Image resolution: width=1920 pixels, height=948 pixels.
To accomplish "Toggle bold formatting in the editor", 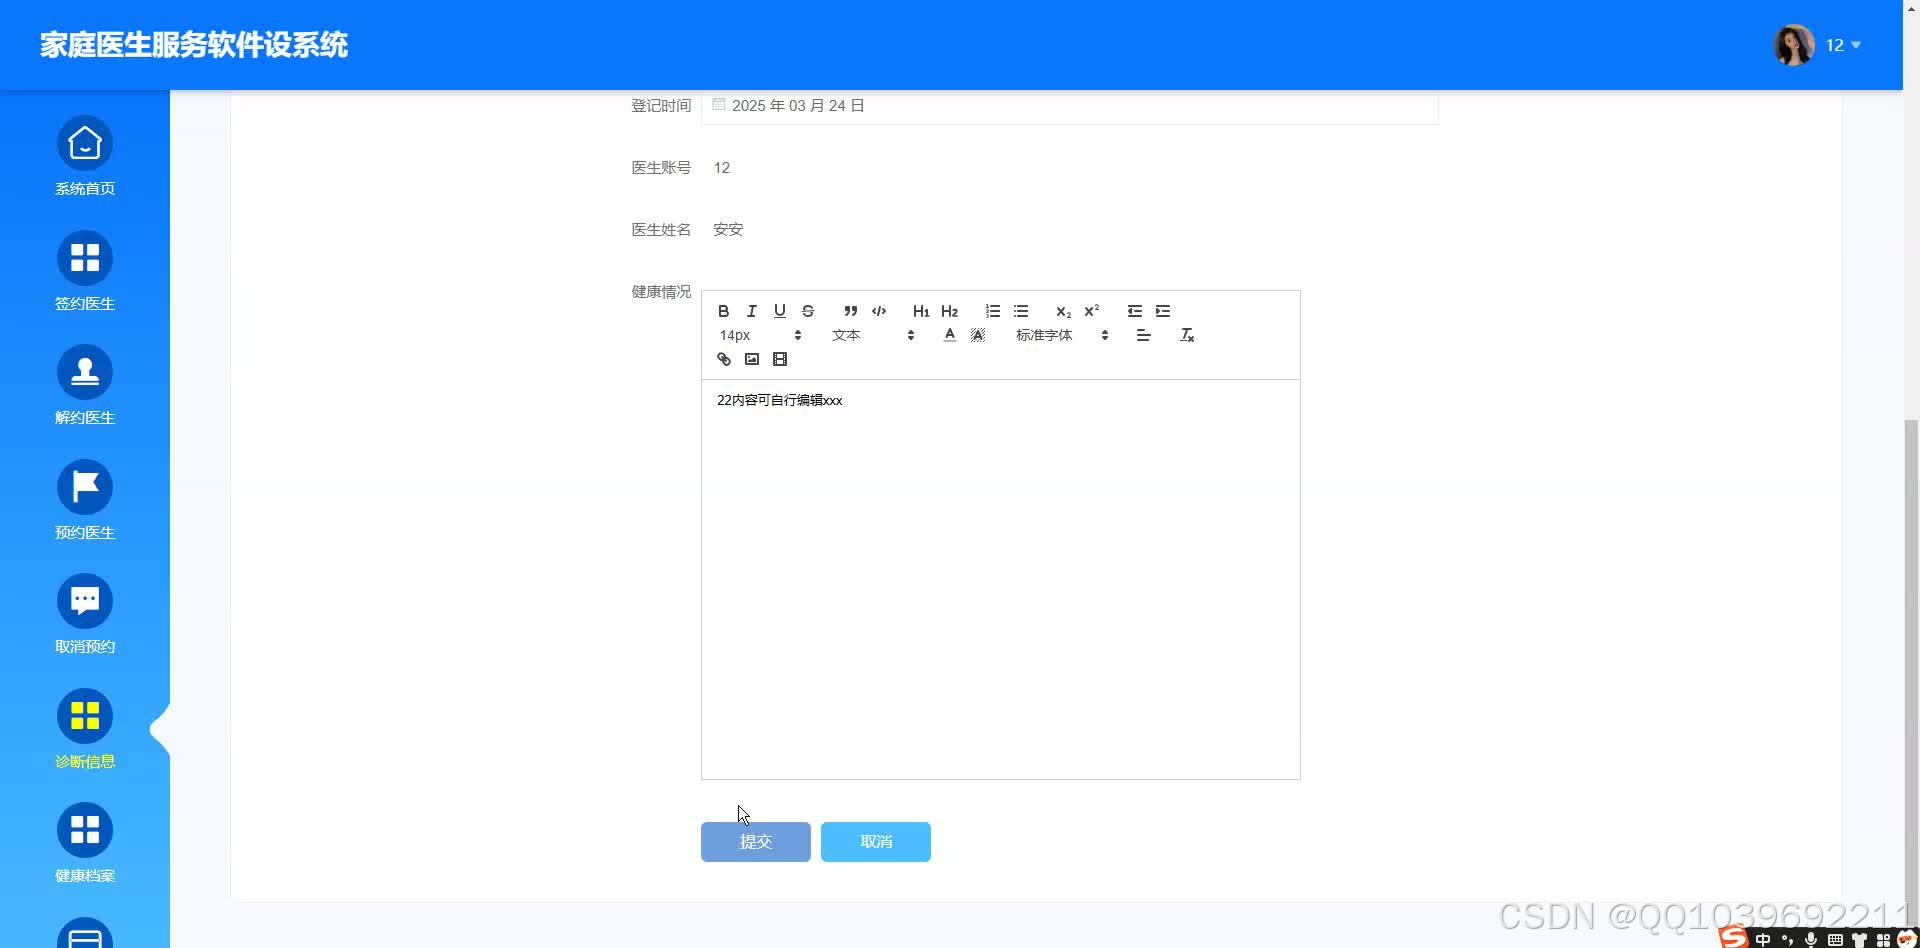I will 723,311.
